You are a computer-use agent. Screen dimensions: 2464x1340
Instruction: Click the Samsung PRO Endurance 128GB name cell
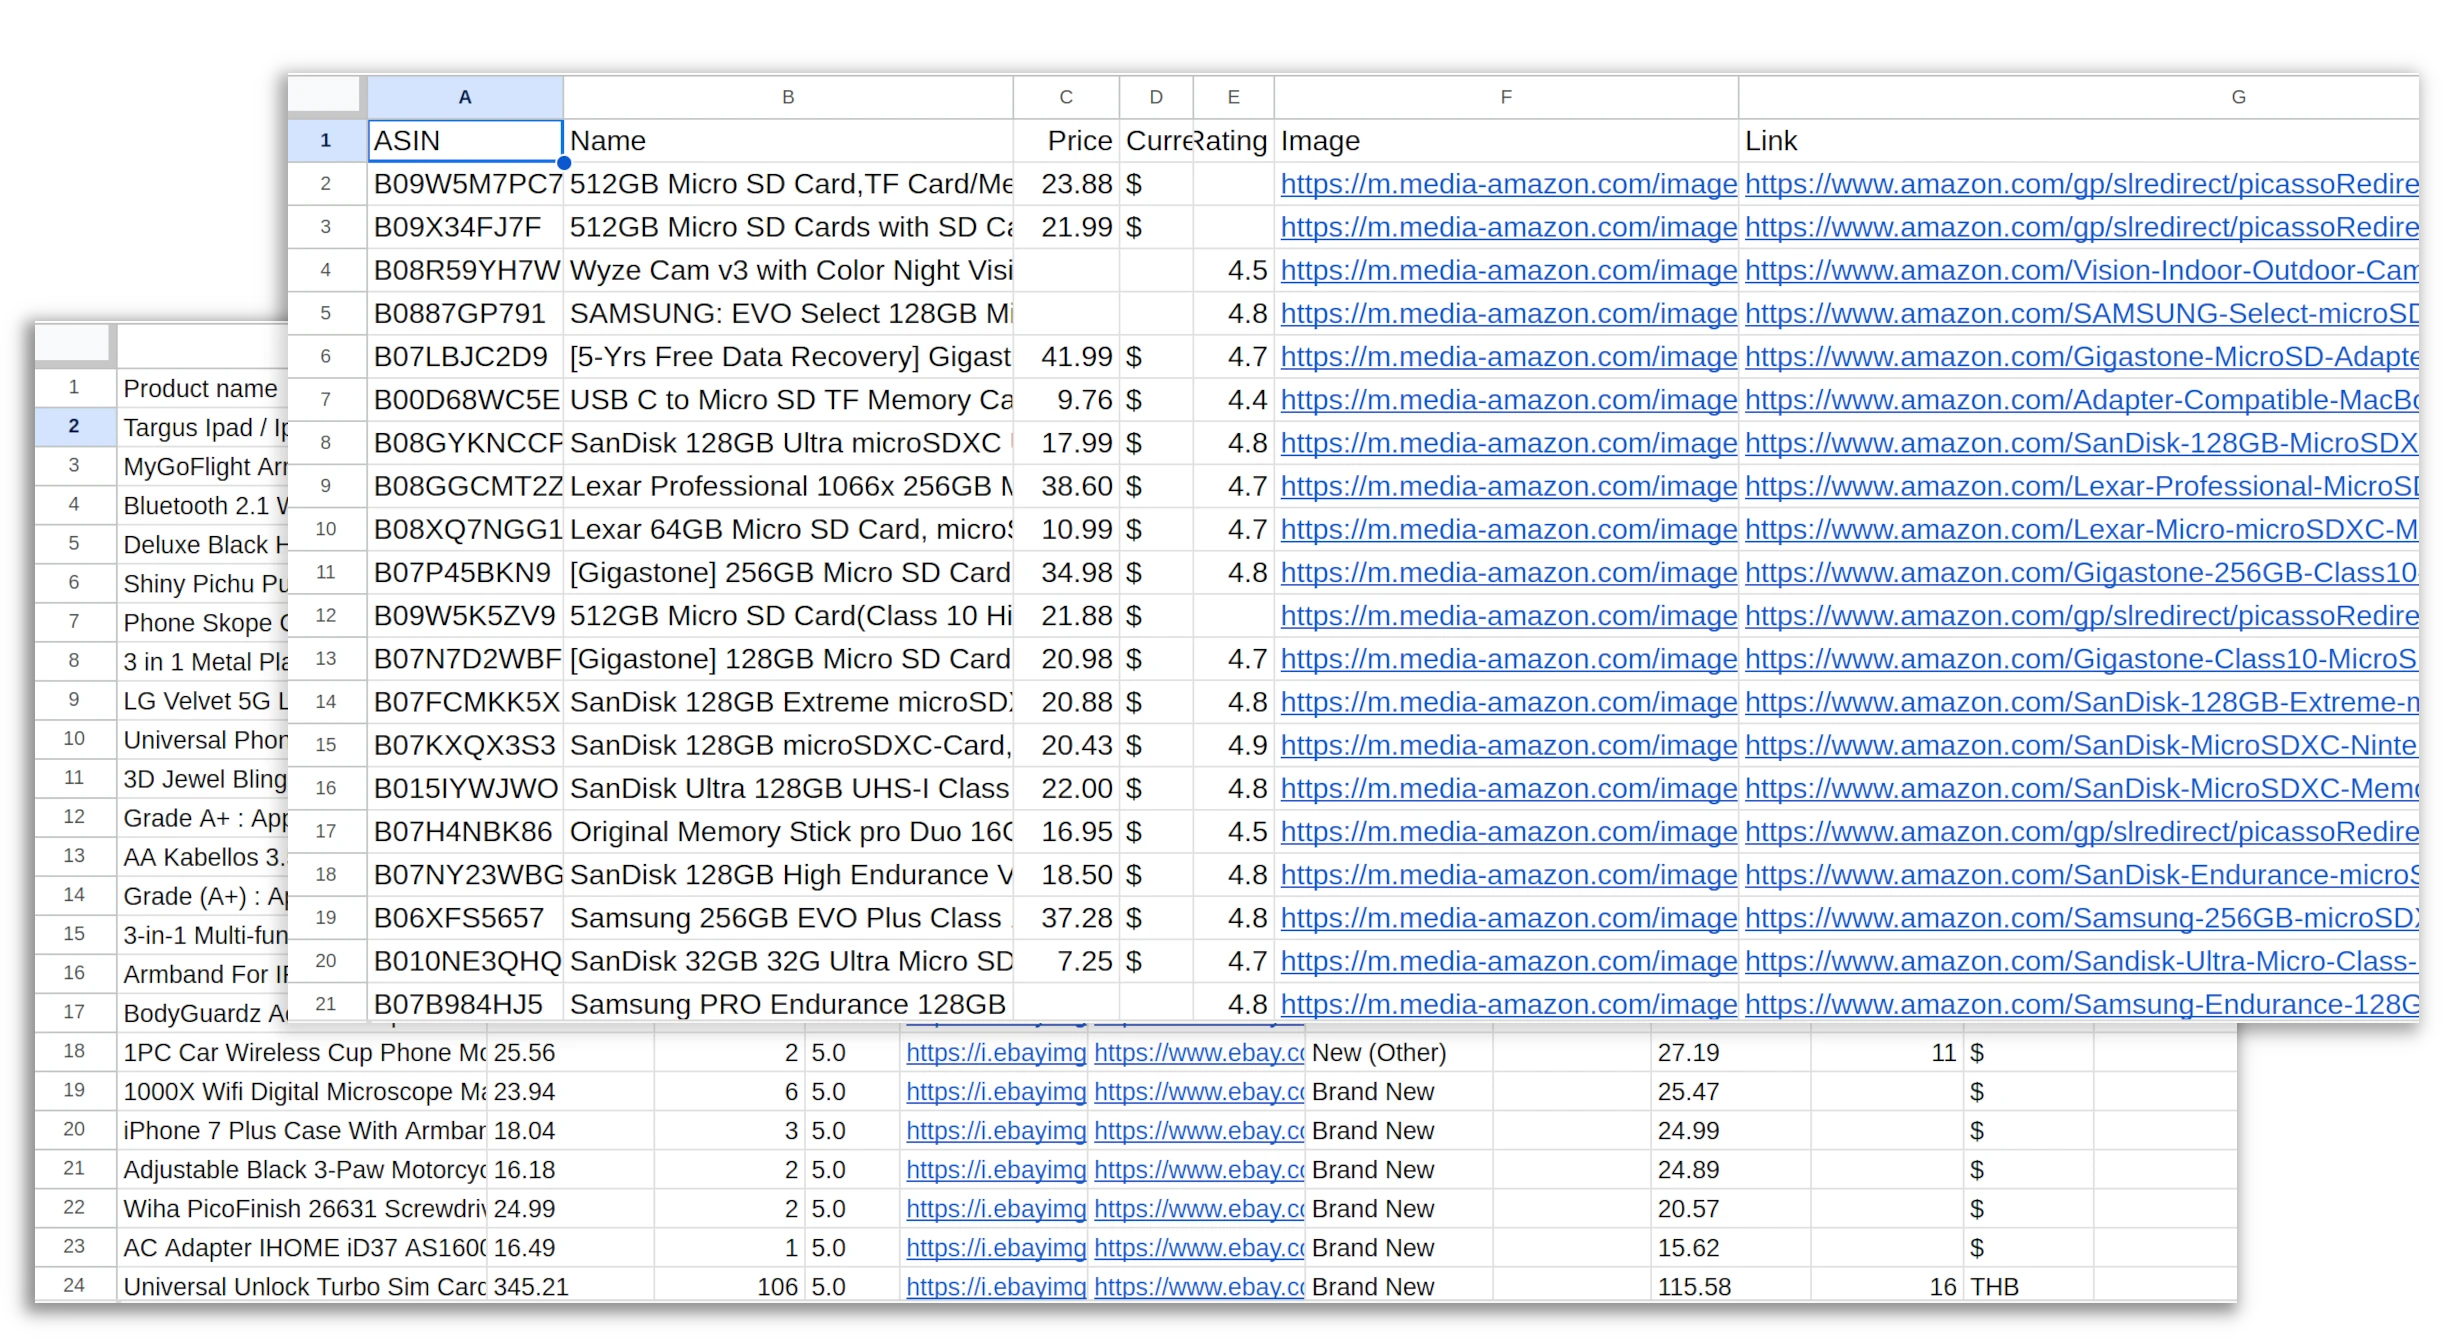click(788, 1004)
